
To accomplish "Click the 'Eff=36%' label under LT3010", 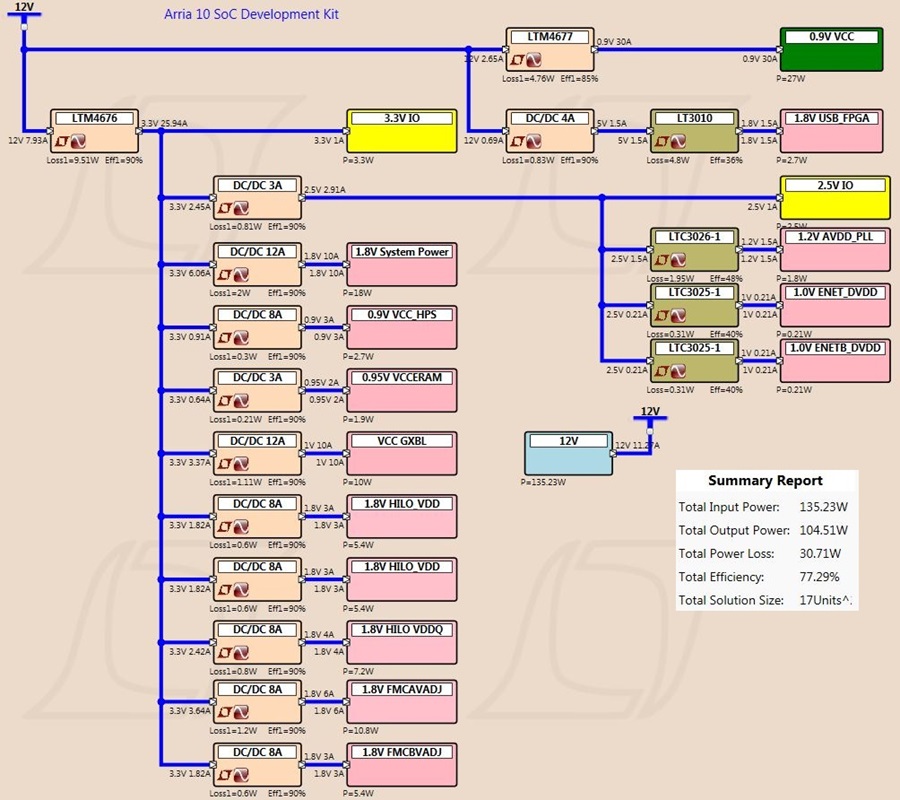I will (726, 161).
